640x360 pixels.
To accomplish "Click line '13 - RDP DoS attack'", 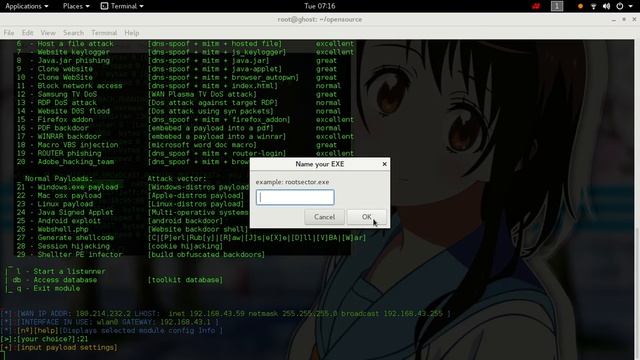I will pos(57,102).
